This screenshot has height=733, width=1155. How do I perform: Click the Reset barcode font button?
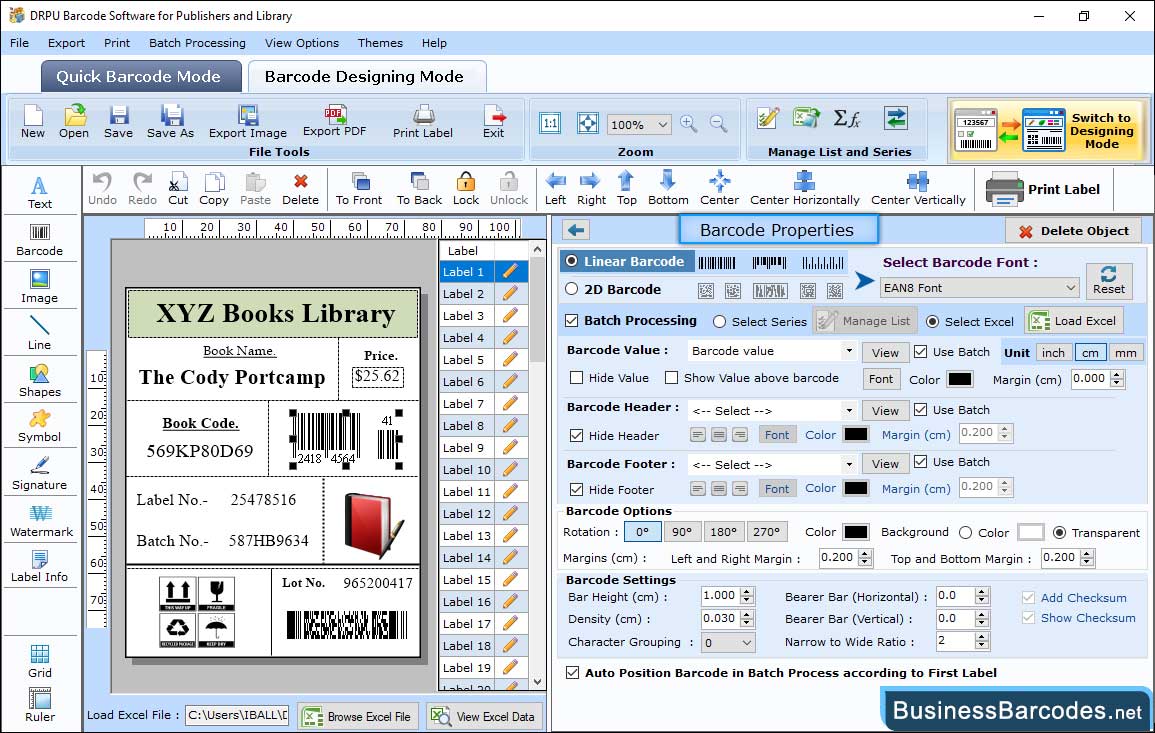(1109, 281)
